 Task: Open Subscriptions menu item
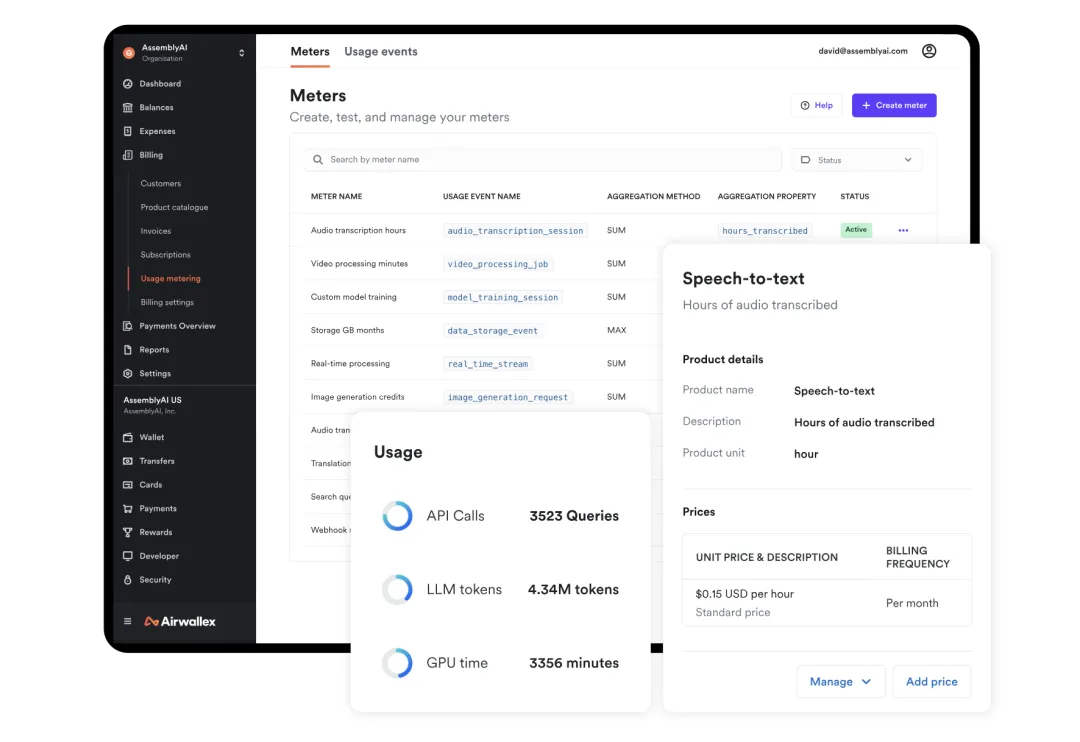coord(165,255)
